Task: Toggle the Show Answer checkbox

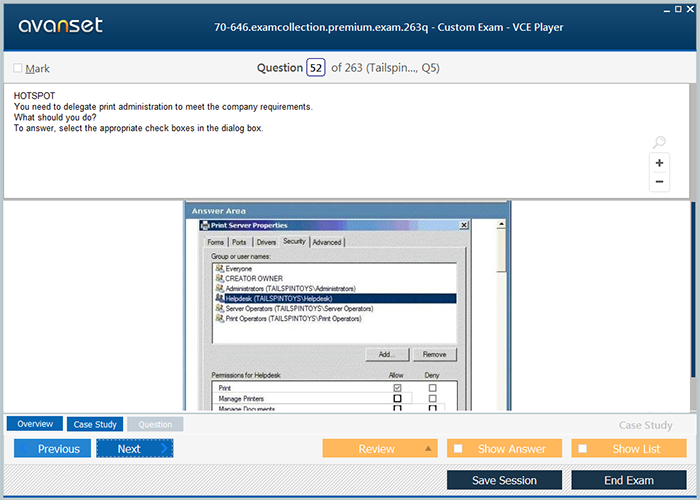Action: click(458, 449)
